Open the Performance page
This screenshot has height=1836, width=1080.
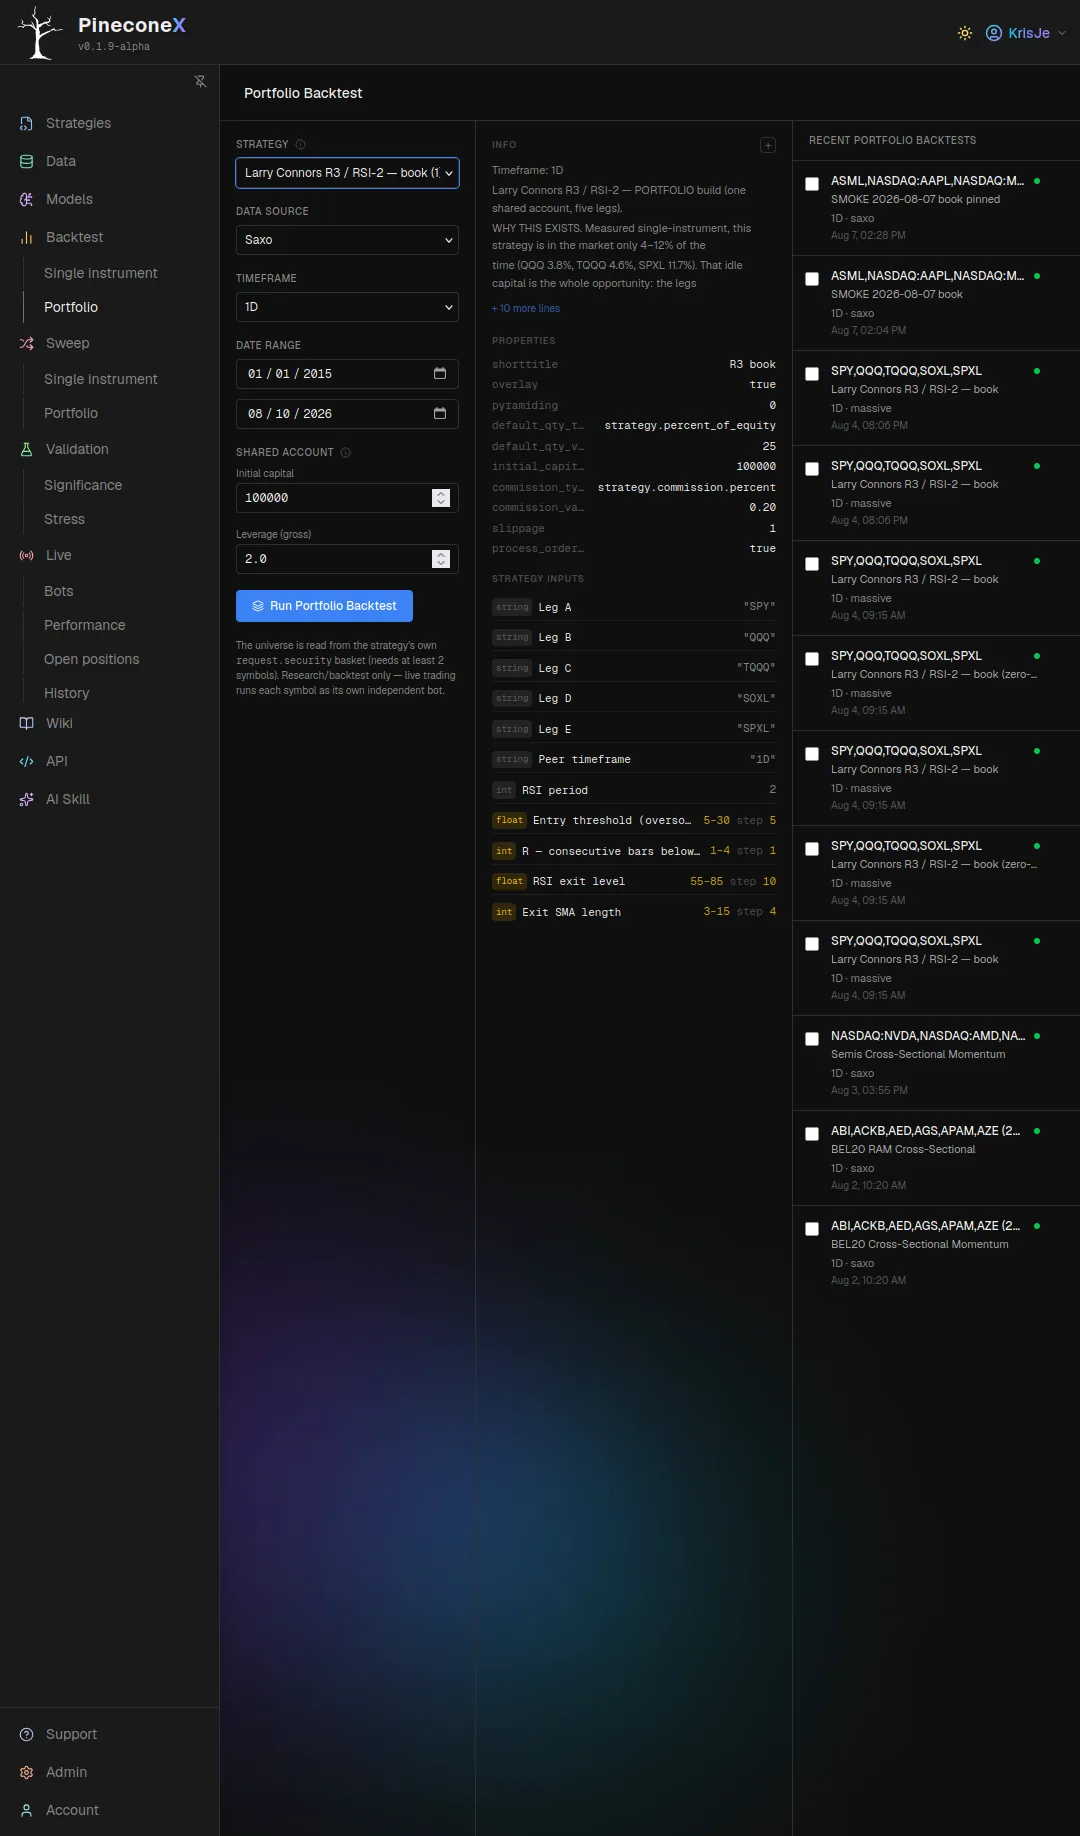pyautogui.click(x=85, y=625)
